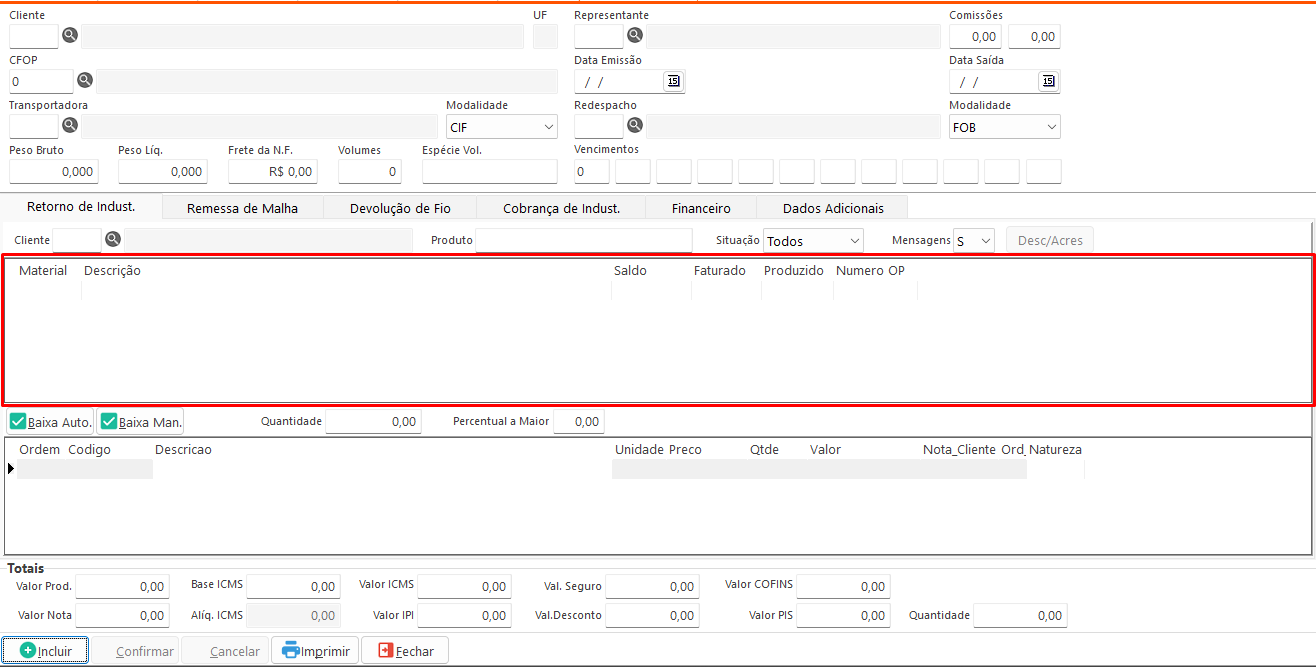
Task: Open the Representante lookup magnifier icon
Action: pos(635,36)
